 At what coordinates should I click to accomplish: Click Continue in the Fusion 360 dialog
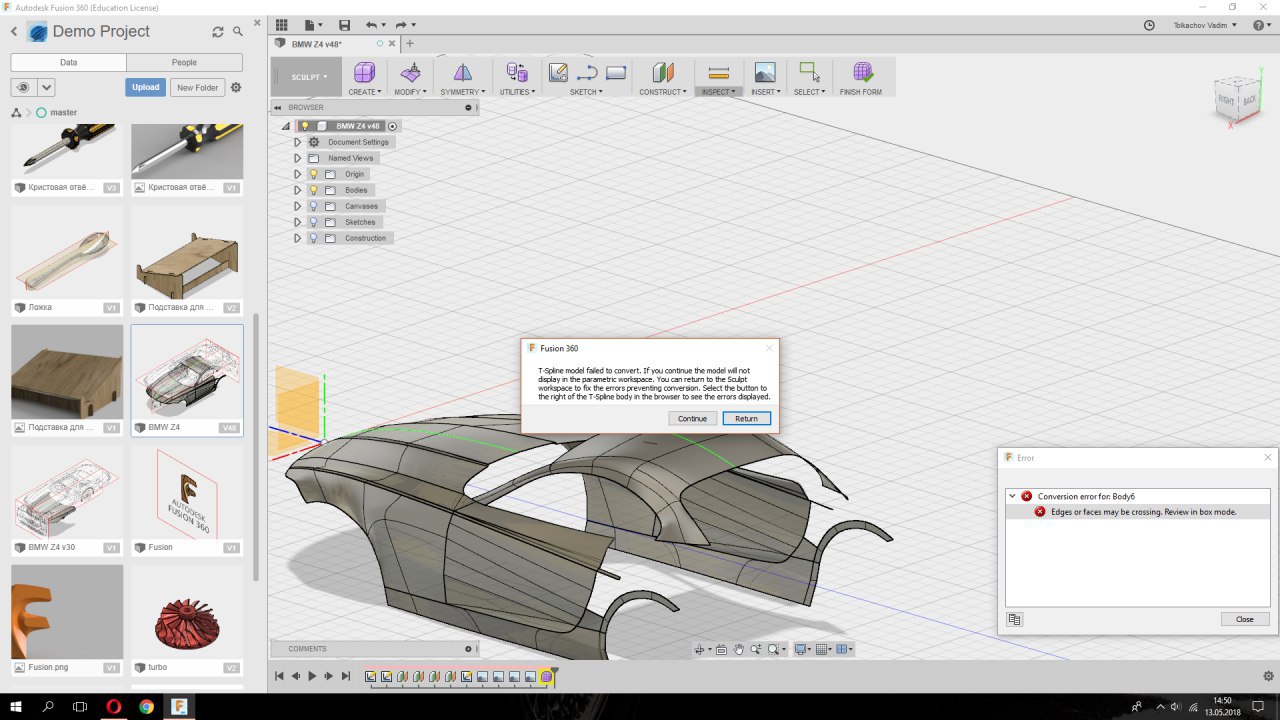692,418
